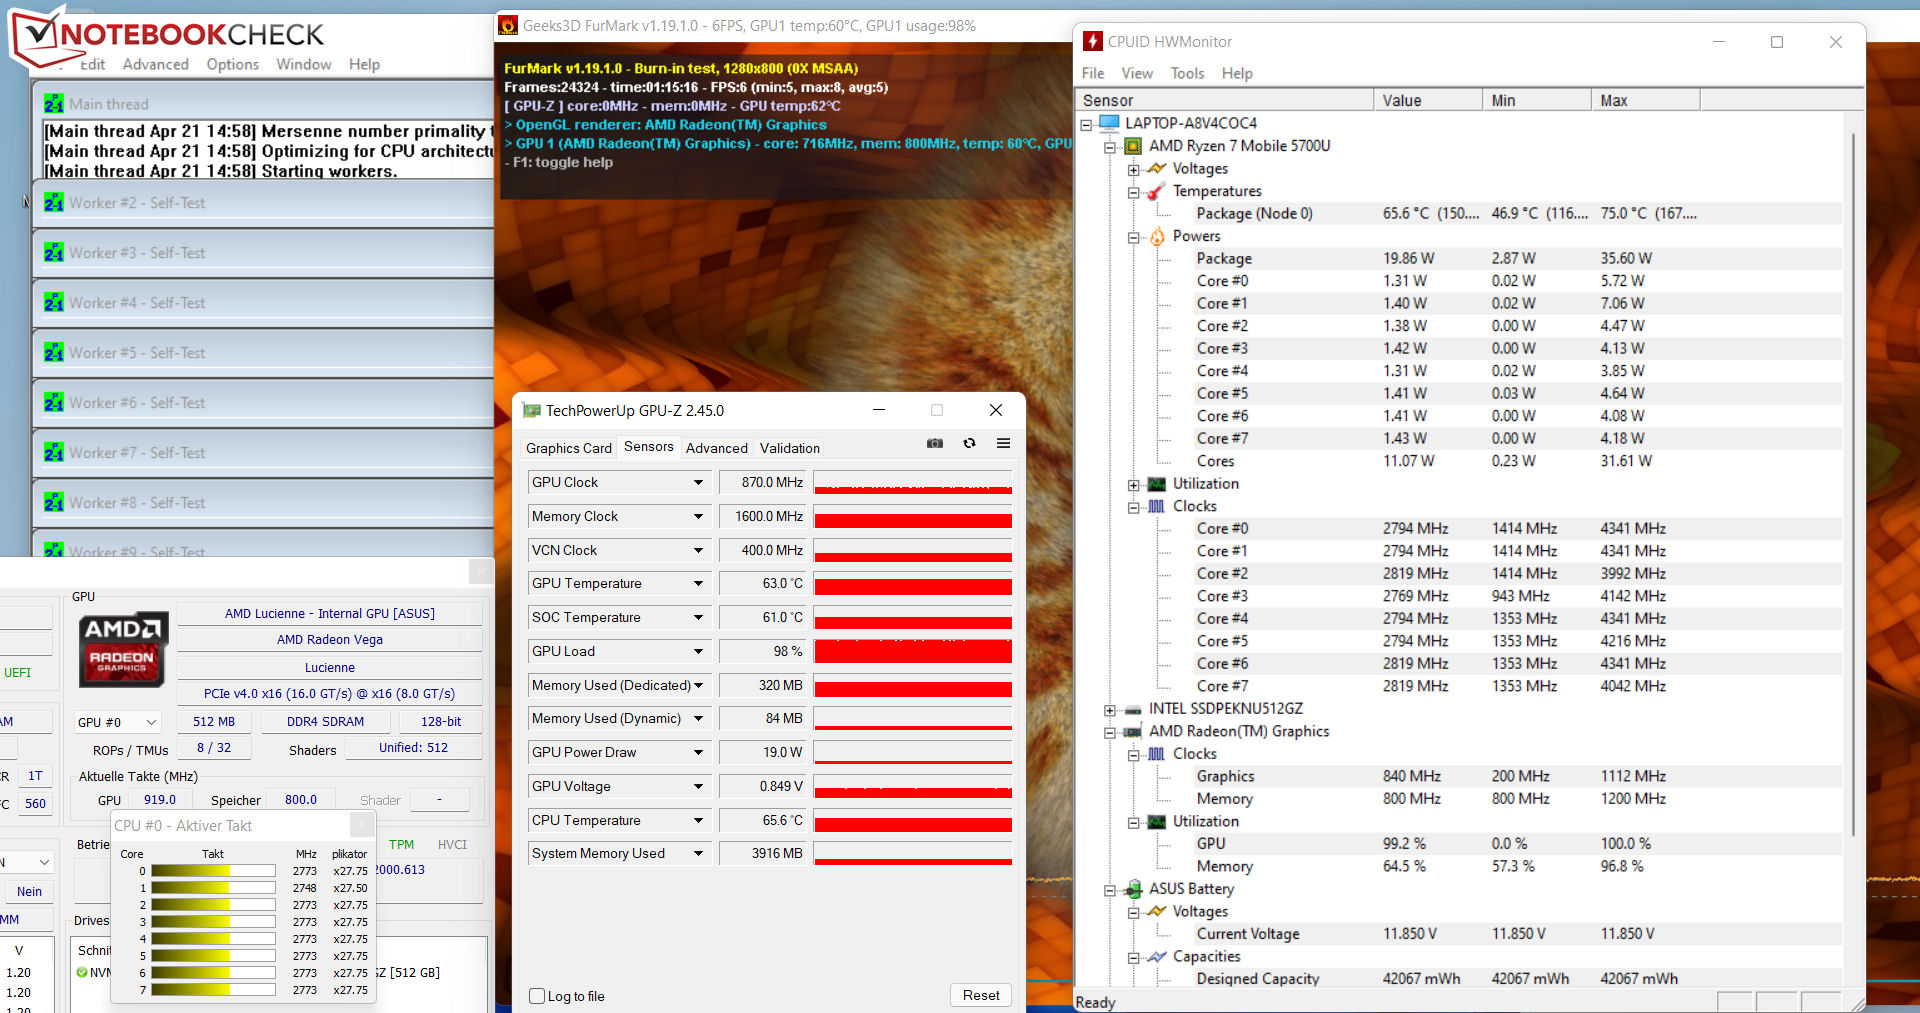Switch to the Advanced tab in GPU-Z
The image size is (1920, 1013).
pos(716,448)
